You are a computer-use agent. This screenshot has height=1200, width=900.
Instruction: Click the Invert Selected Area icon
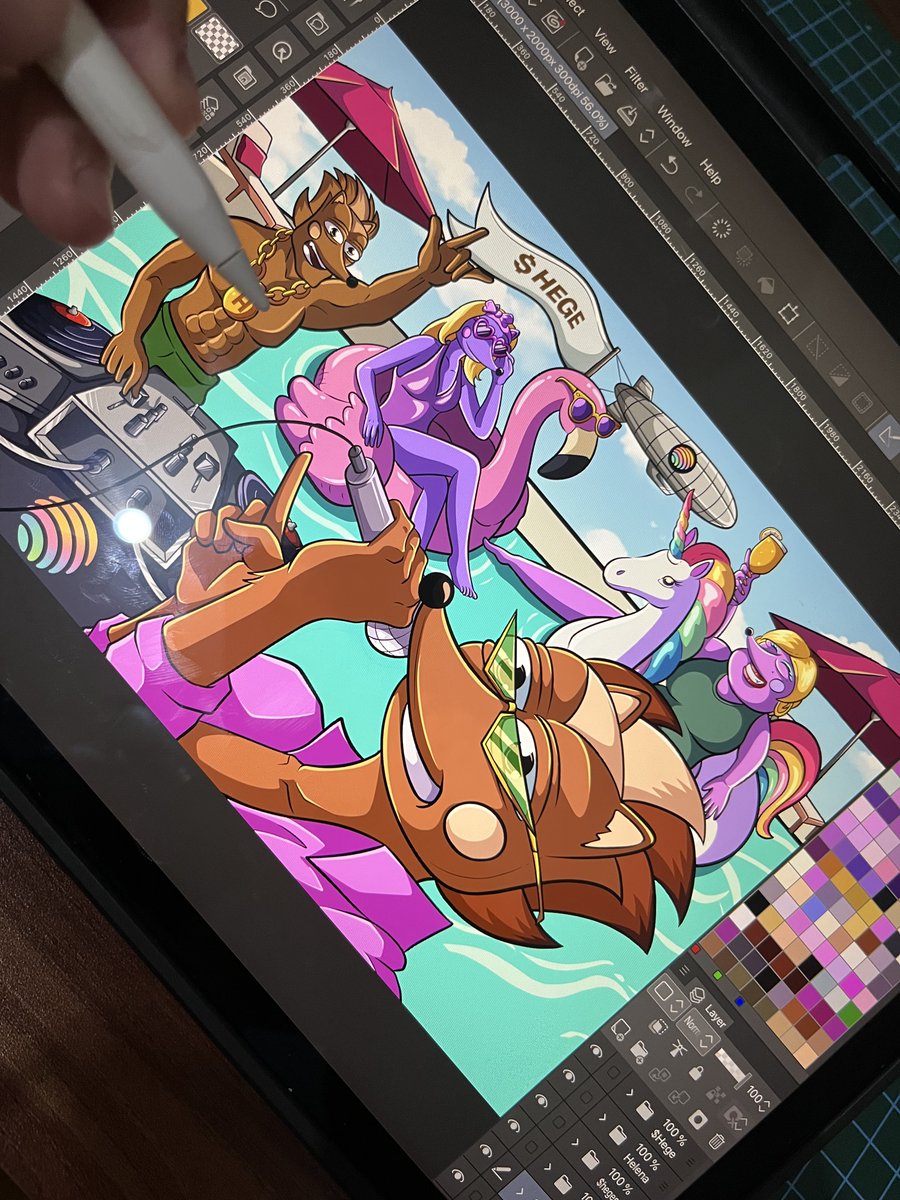click(839, 375)
